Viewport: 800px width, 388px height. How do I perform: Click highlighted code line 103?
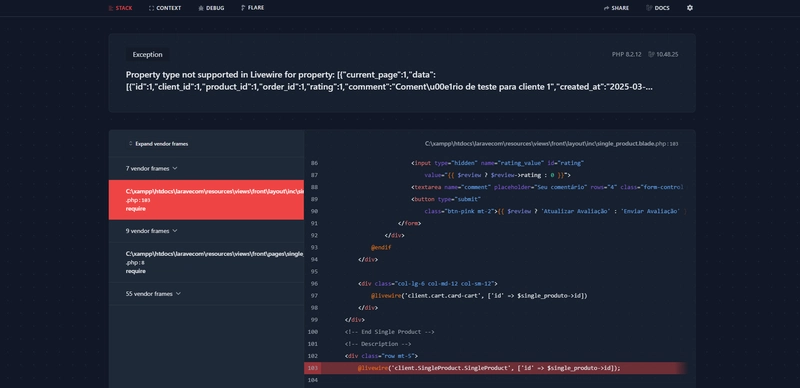point(495,368)
